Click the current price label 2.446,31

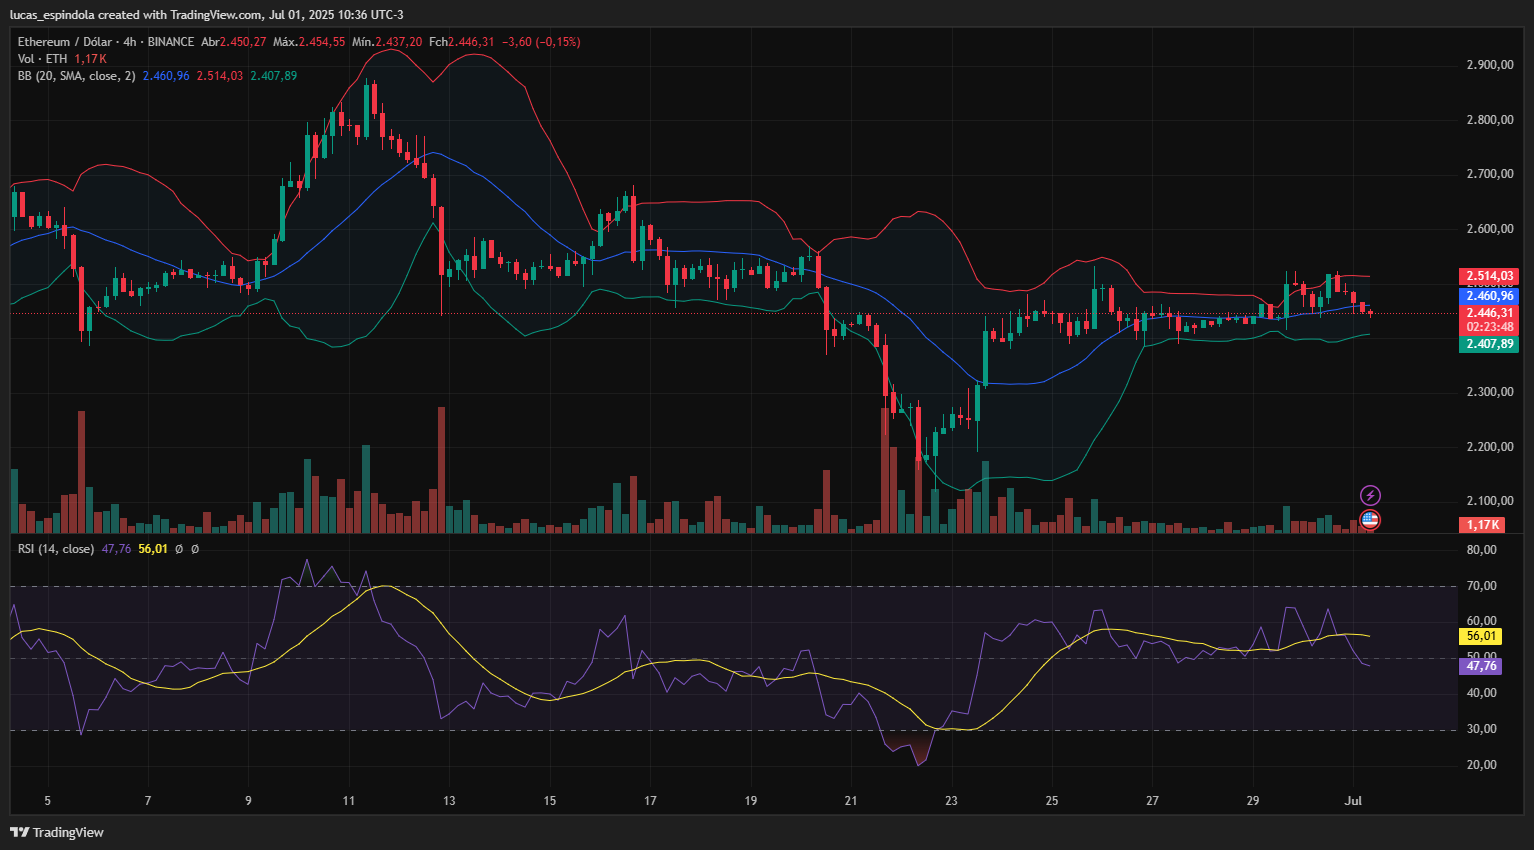click(1489, 313)
